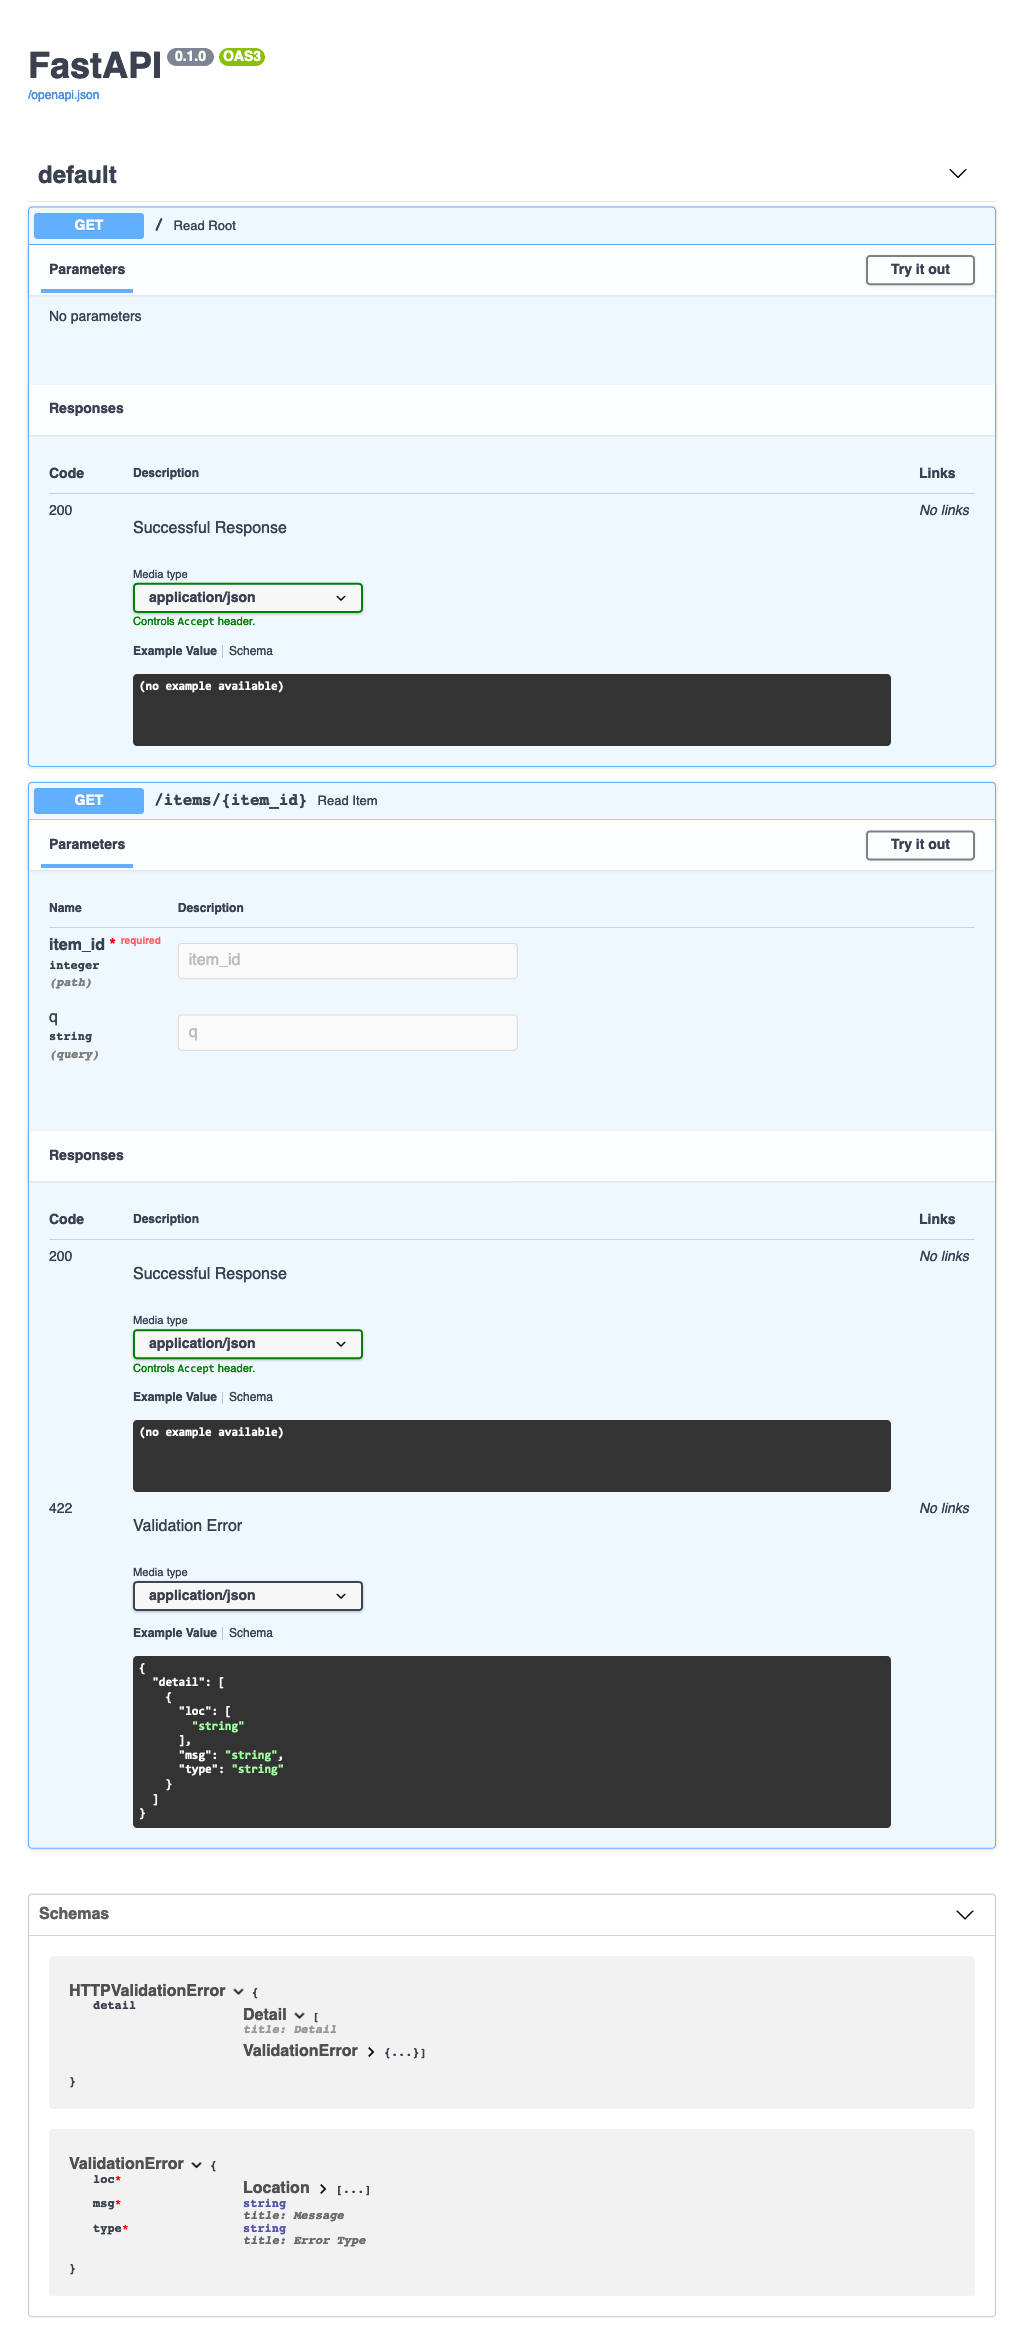Screen dimensions: 1024x2347
Task: Show Example Value tab for Read Item 200
Action: (x=175, y=1397)
